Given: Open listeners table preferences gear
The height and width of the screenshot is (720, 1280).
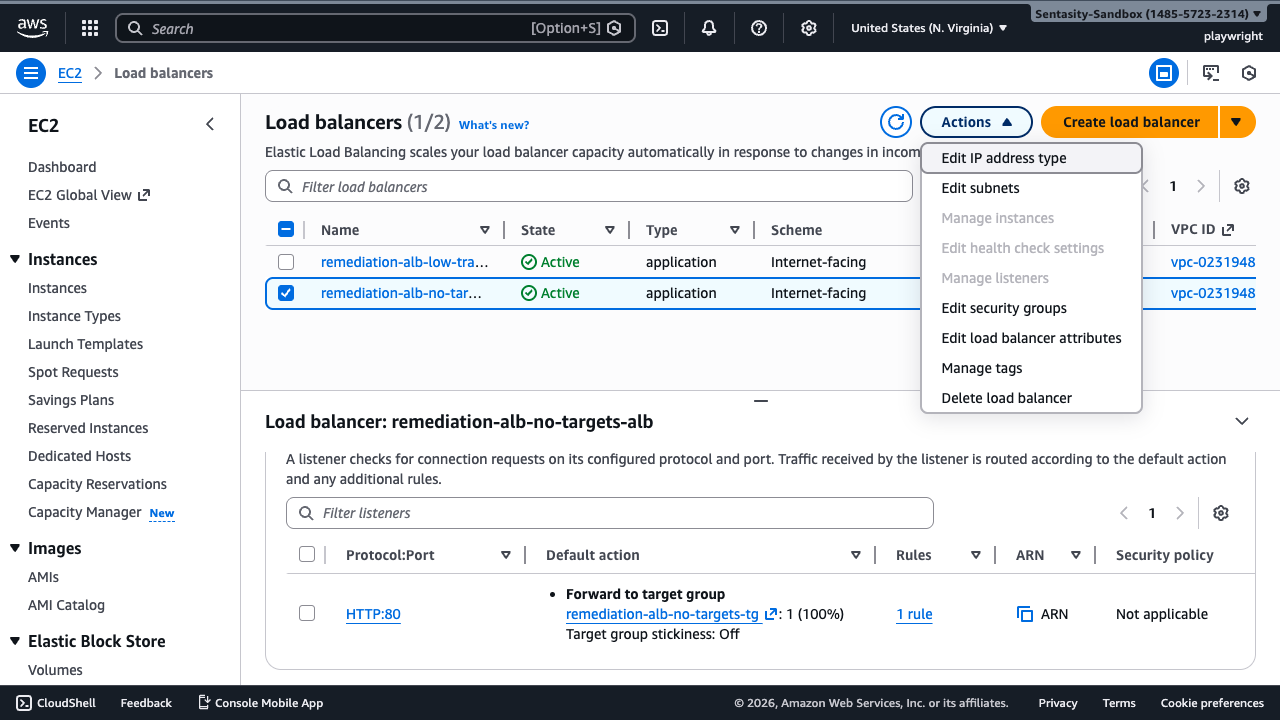Looking at the screenshot, I should click(1220, 513).
